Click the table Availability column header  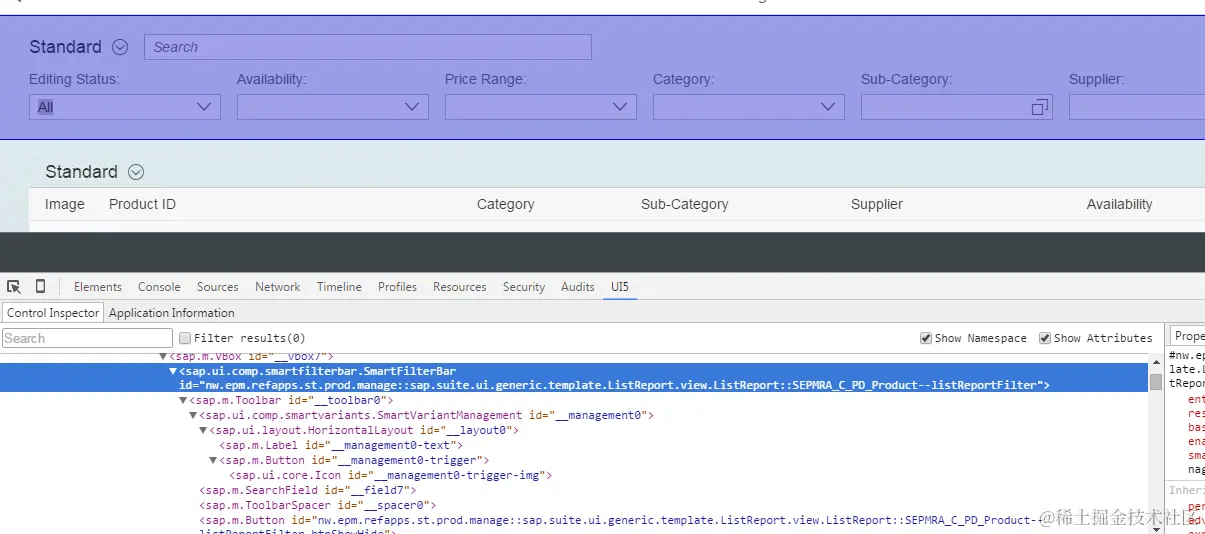(1119, 204)
